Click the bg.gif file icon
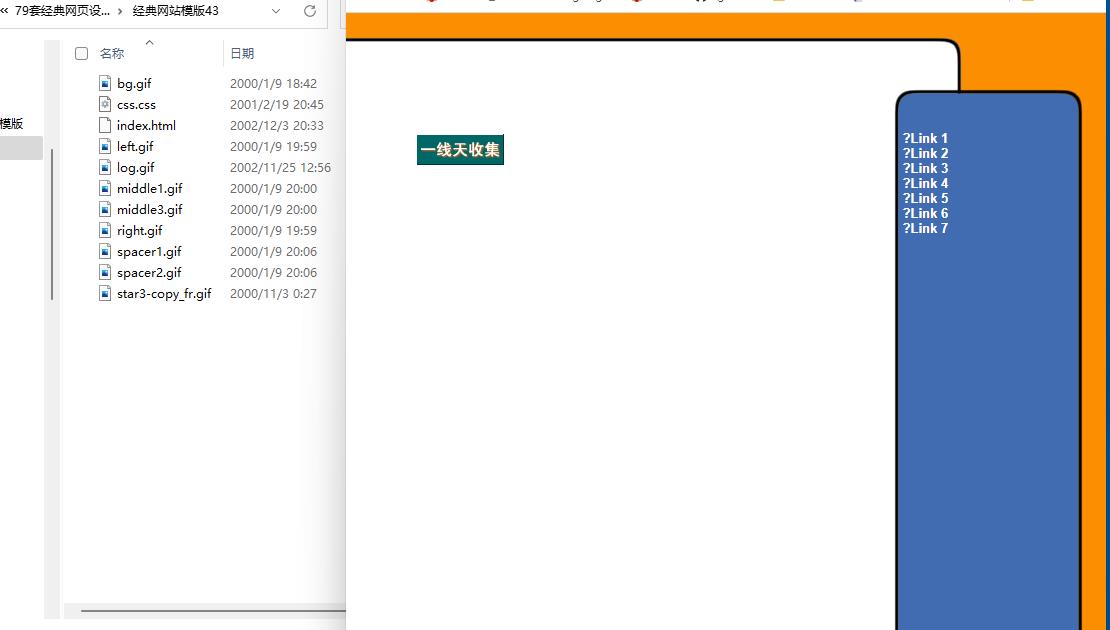The image size is (1110, 630). click(x=105, y=84)
